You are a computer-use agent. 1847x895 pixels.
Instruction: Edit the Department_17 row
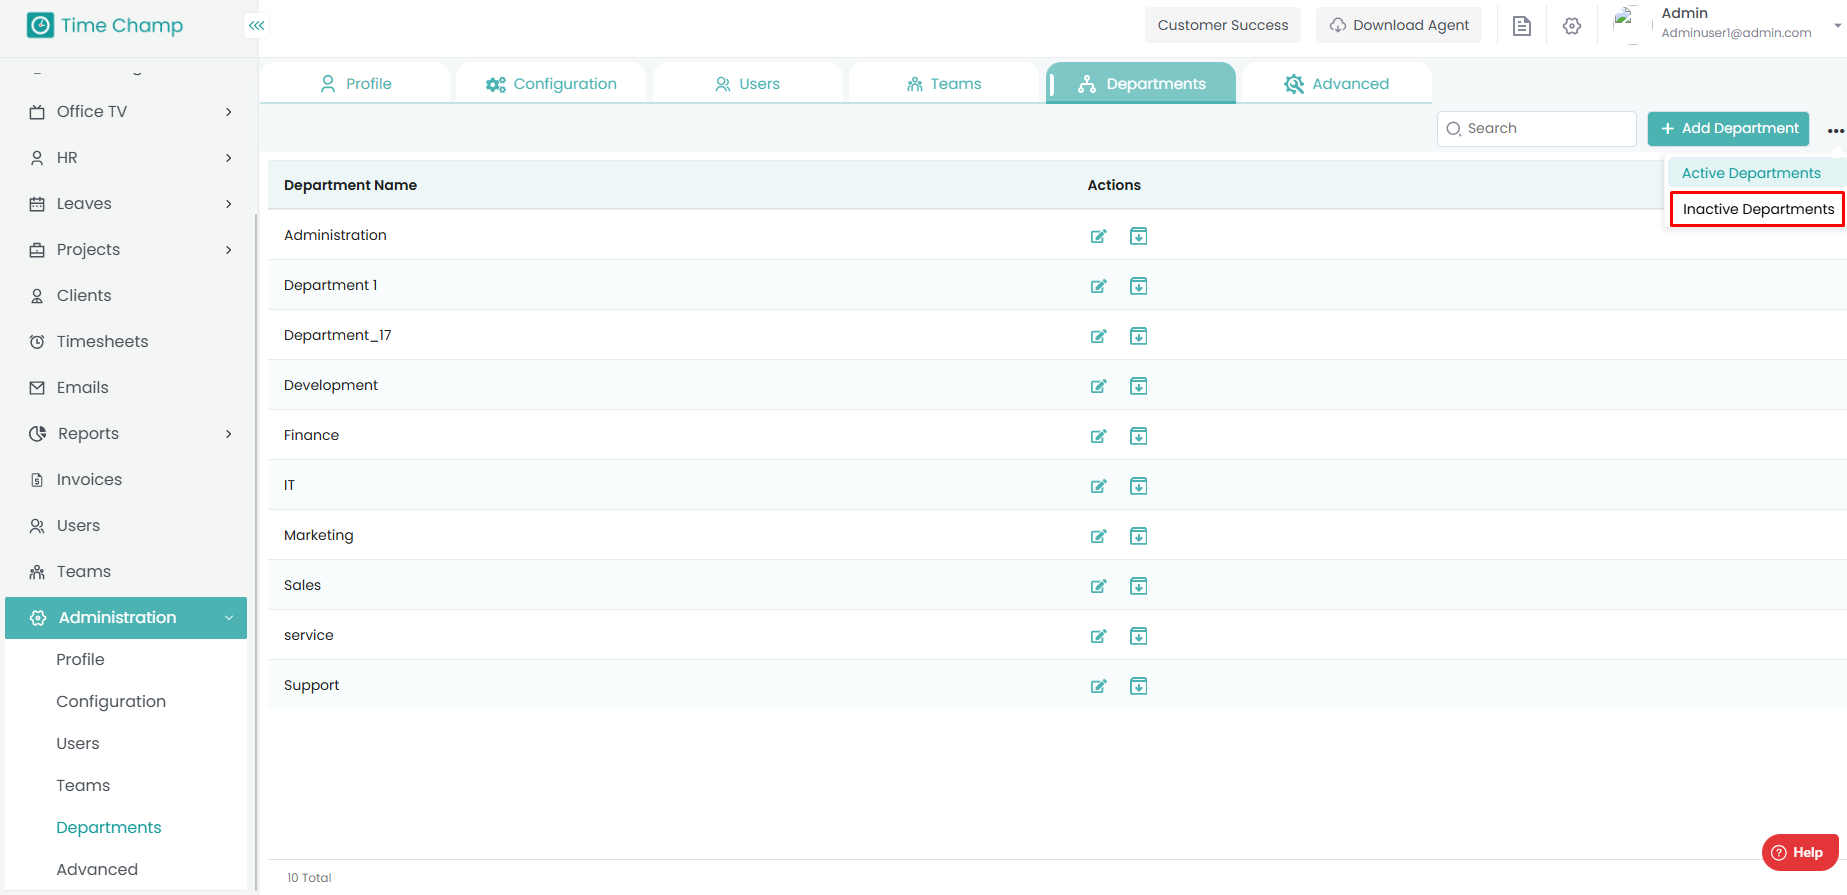(x=1098, y=336)
